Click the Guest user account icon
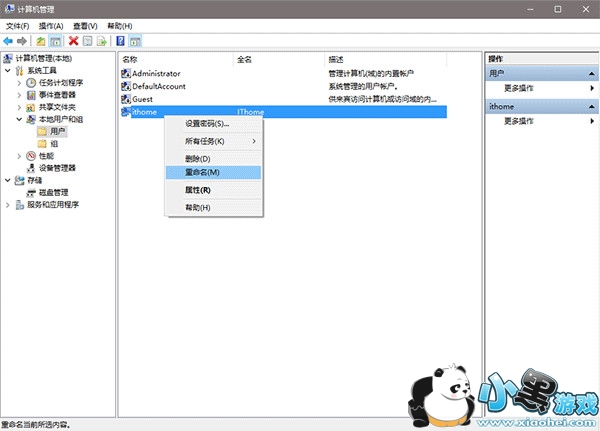 click(x=126, y=99)
